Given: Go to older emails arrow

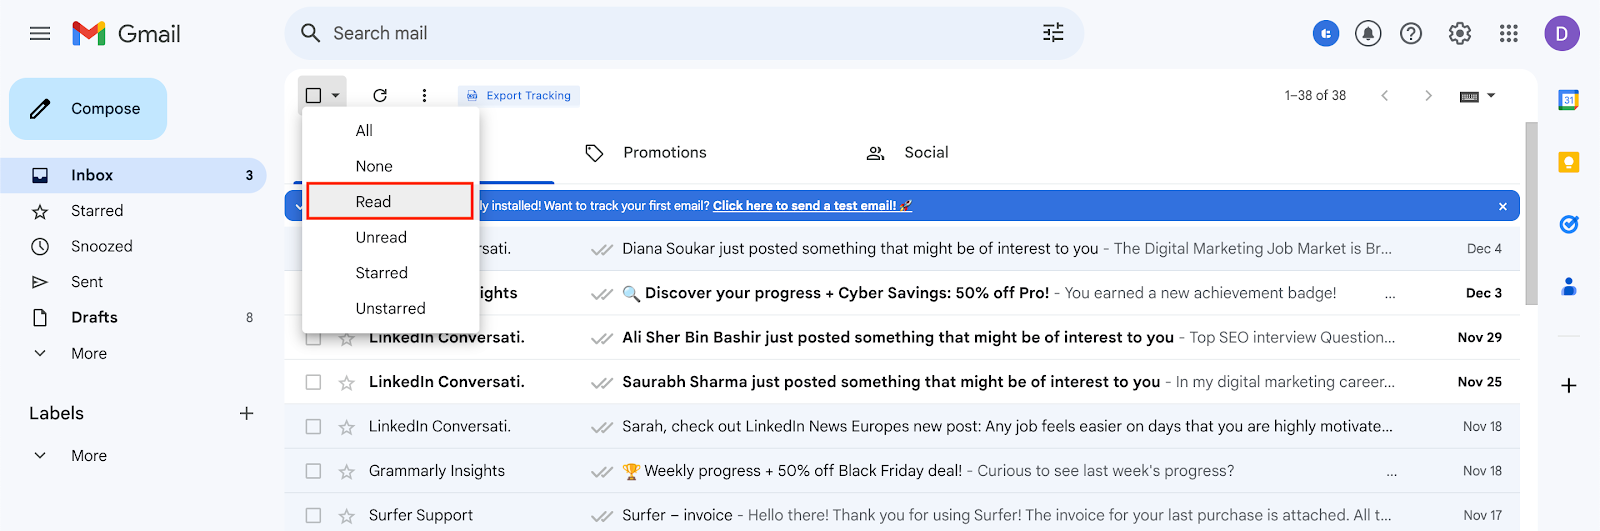Looking at the screenshot, I should pyautogui.click(x=1428, y=95).
